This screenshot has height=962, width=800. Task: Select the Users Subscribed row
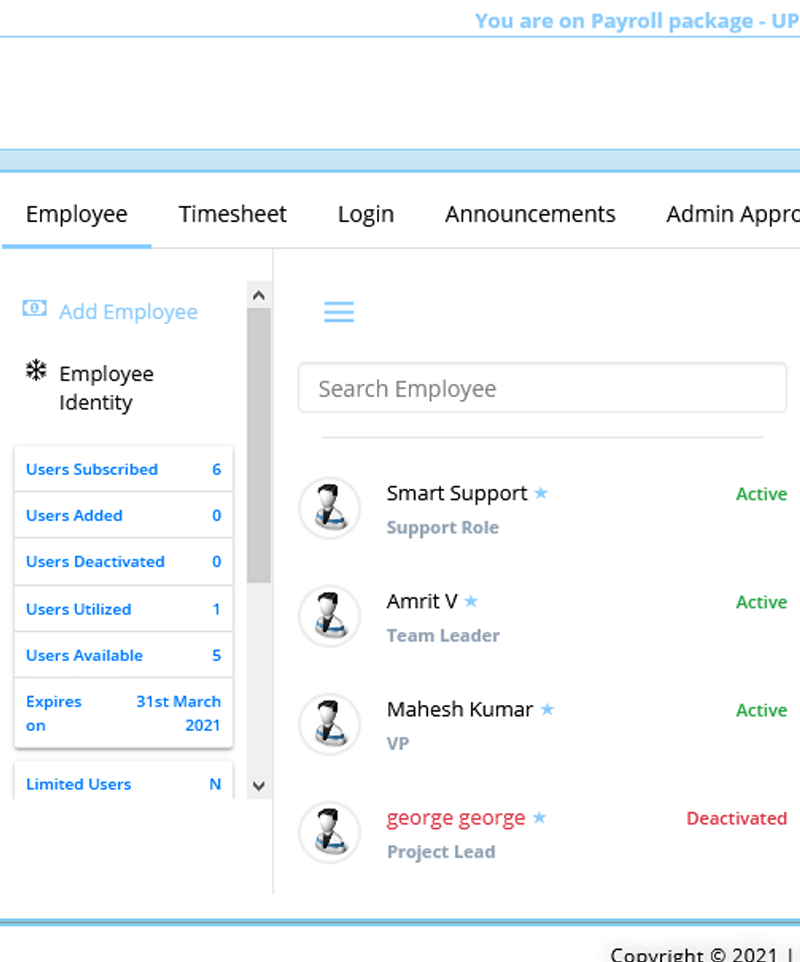tap(123, 469)
